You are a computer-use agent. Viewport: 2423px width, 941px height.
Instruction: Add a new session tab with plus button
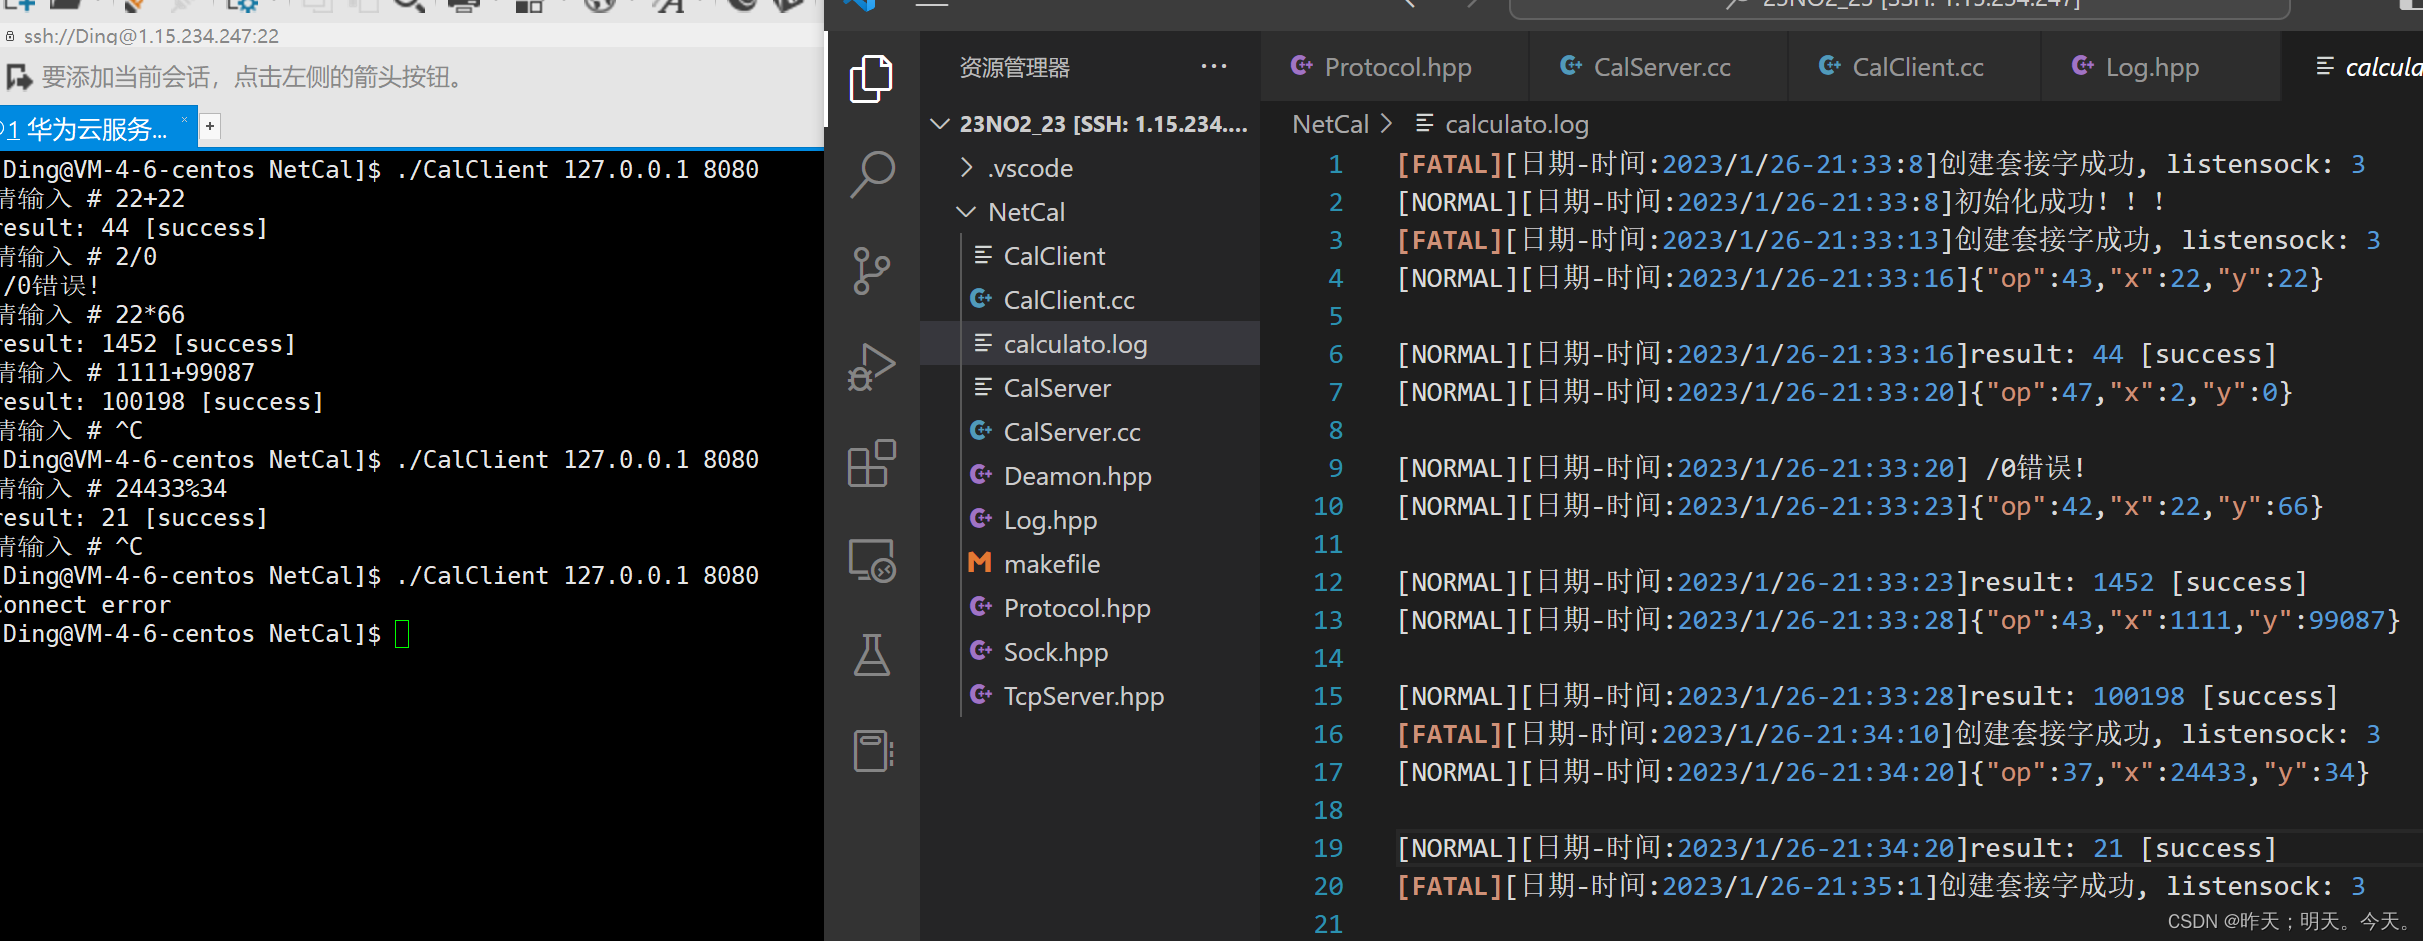tap(209, 126)
